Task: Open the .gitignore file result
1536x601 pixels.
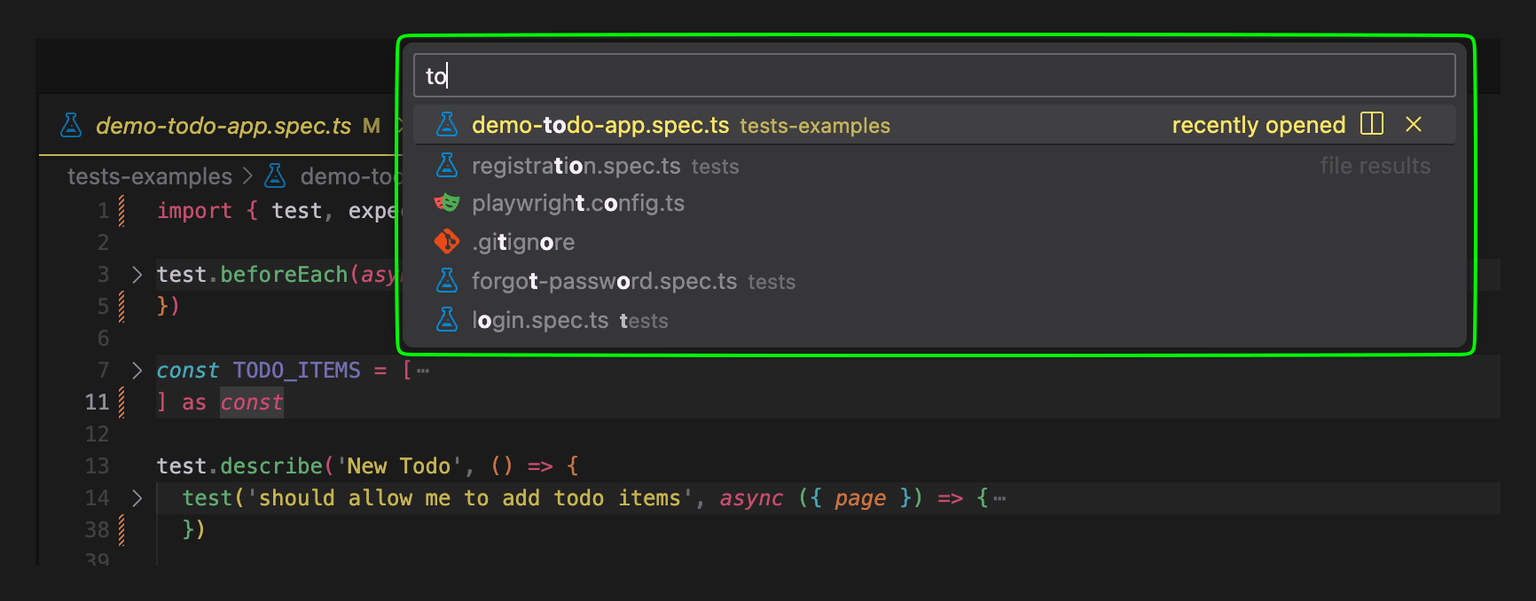Action: [x=934, y=243]
